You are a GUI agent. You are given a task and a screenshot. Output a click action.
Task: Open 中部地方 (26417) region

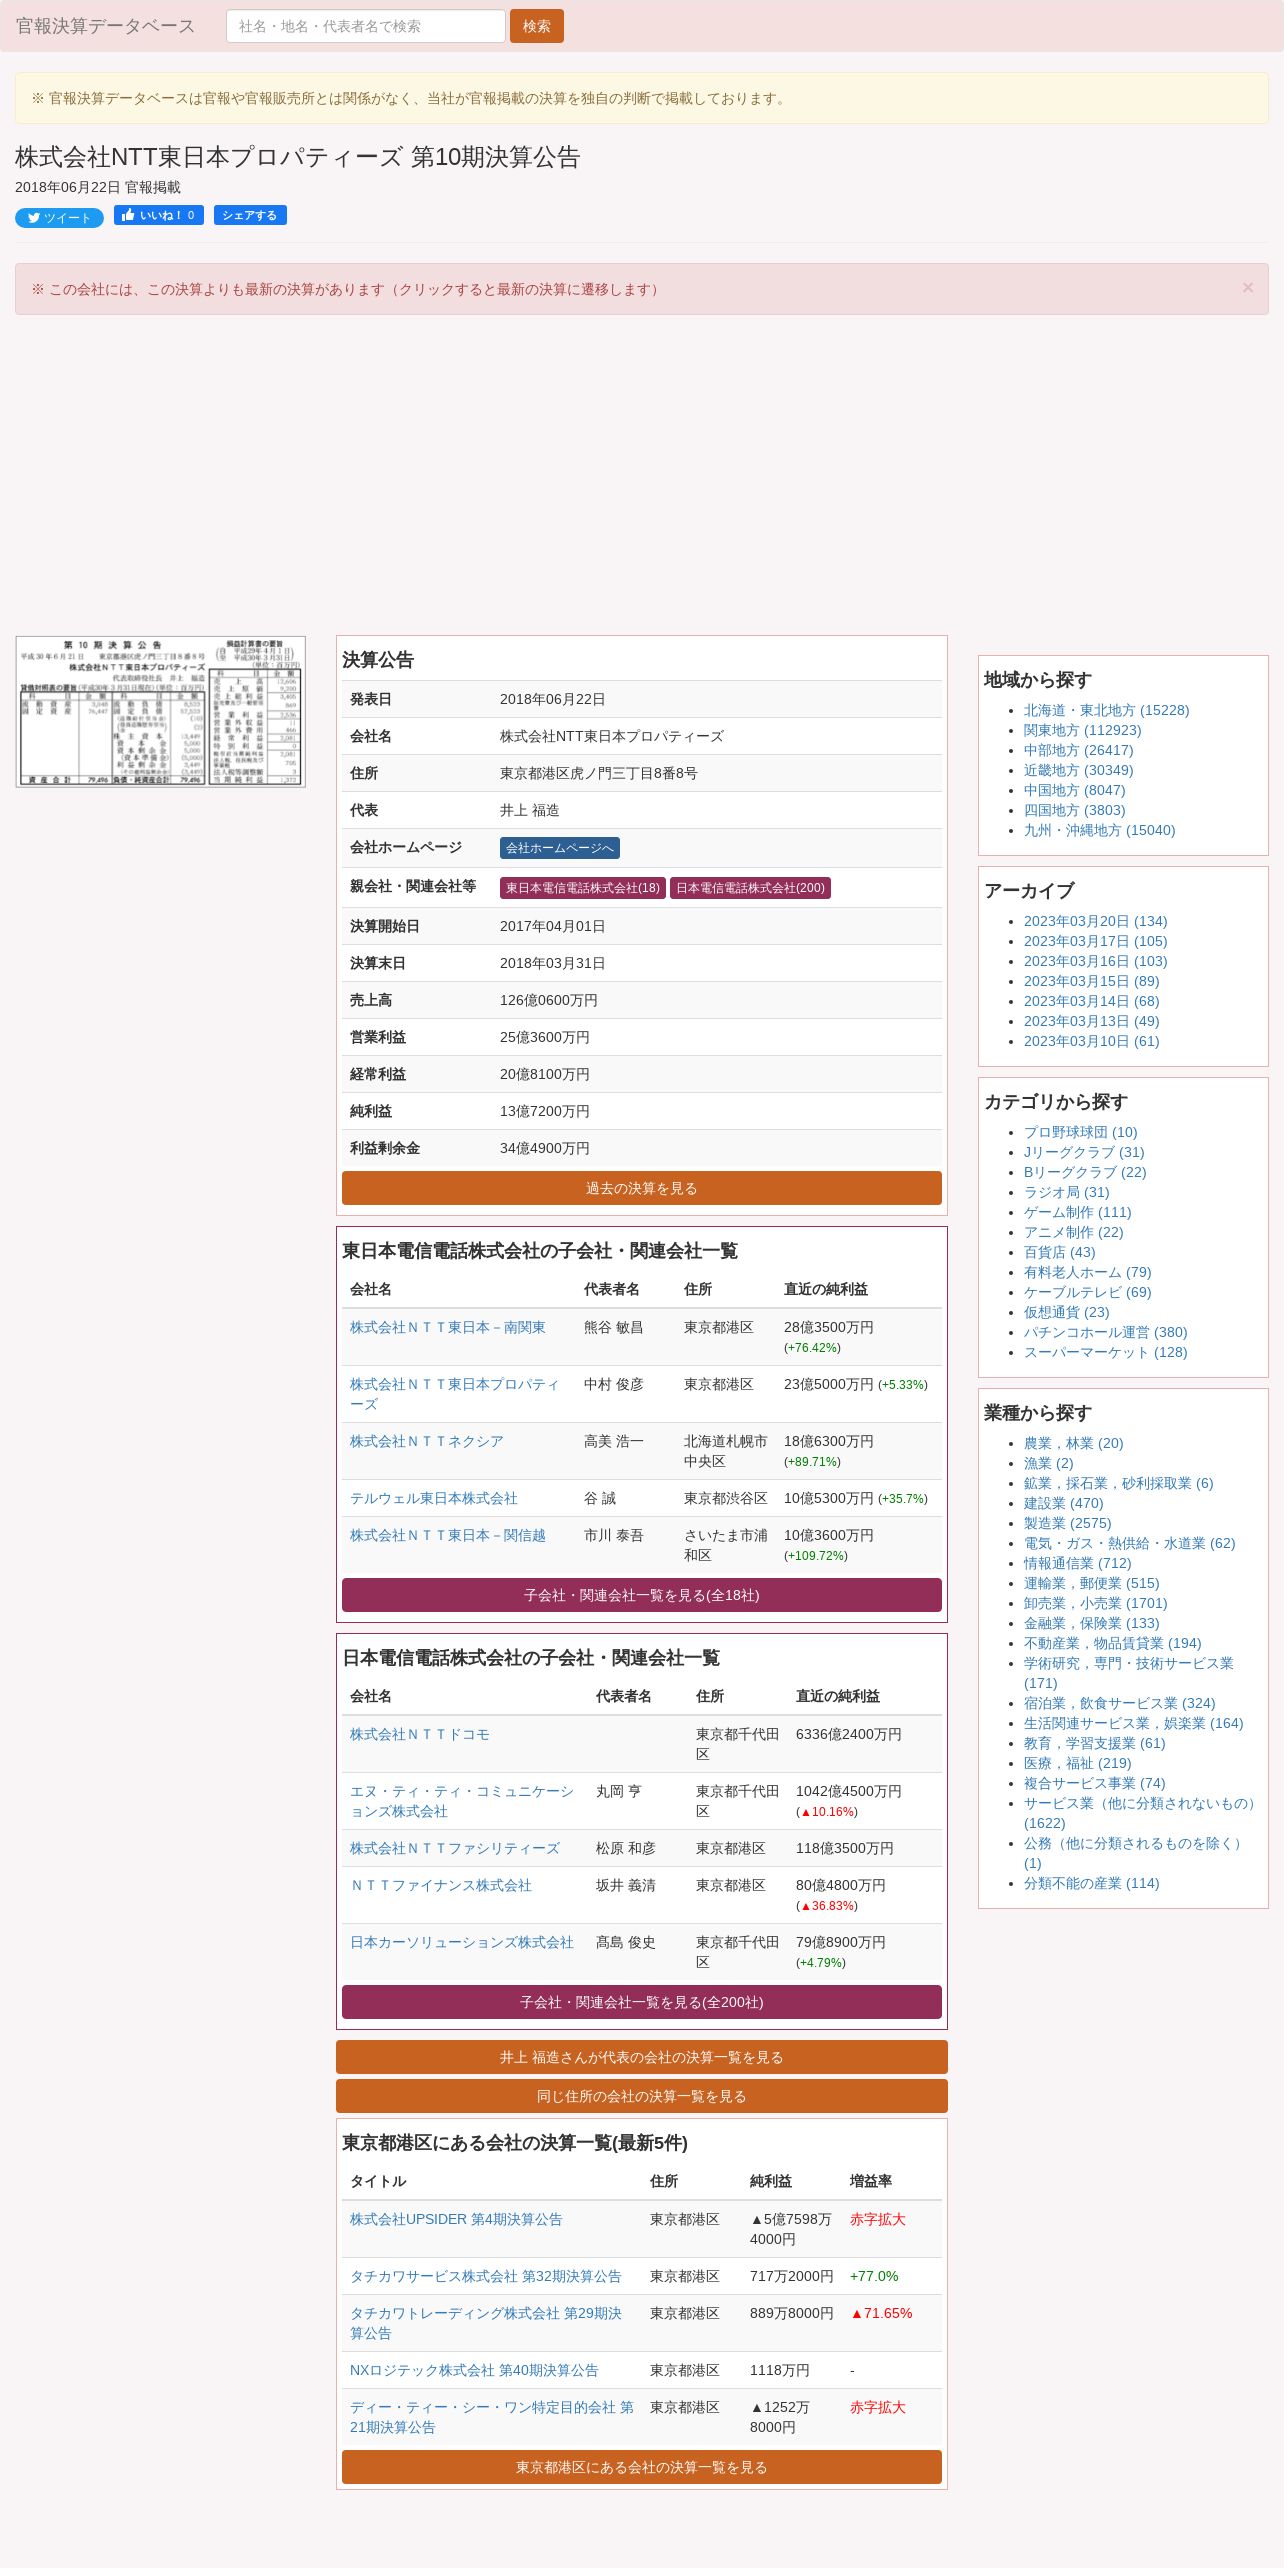click(x=1078, y=750)
